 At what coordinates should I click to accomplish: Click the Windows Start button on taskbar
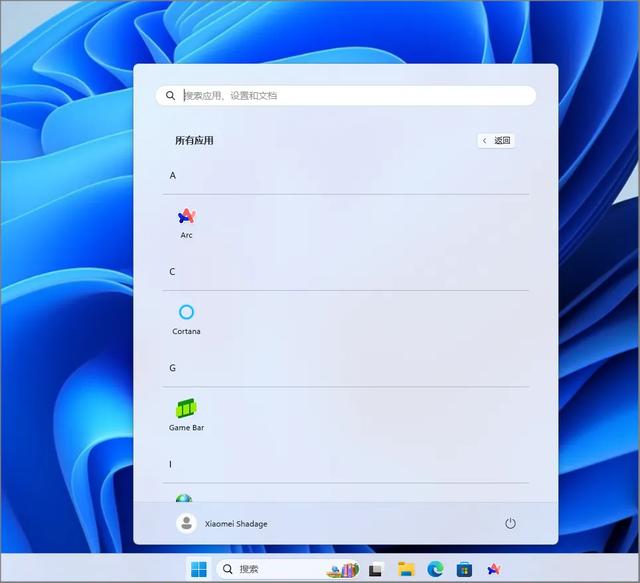tap(199, 569)
